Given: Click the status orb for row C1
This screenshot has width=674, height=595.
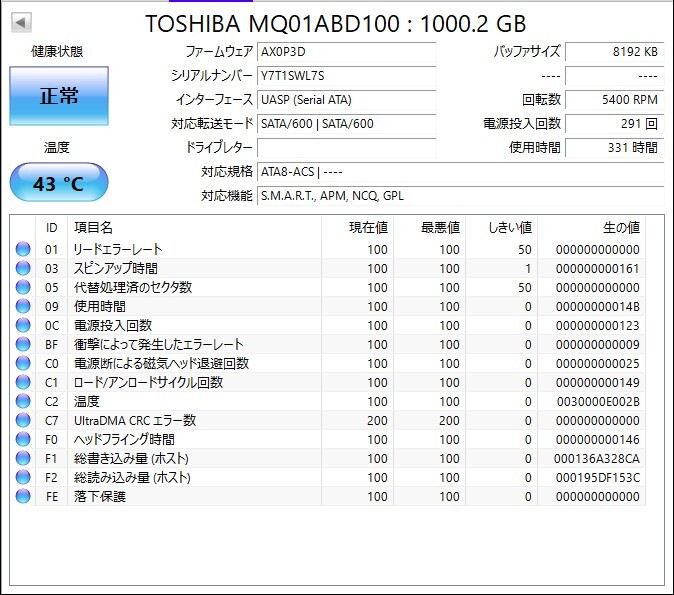Looking at the screenshot, I should click(23, 382).
